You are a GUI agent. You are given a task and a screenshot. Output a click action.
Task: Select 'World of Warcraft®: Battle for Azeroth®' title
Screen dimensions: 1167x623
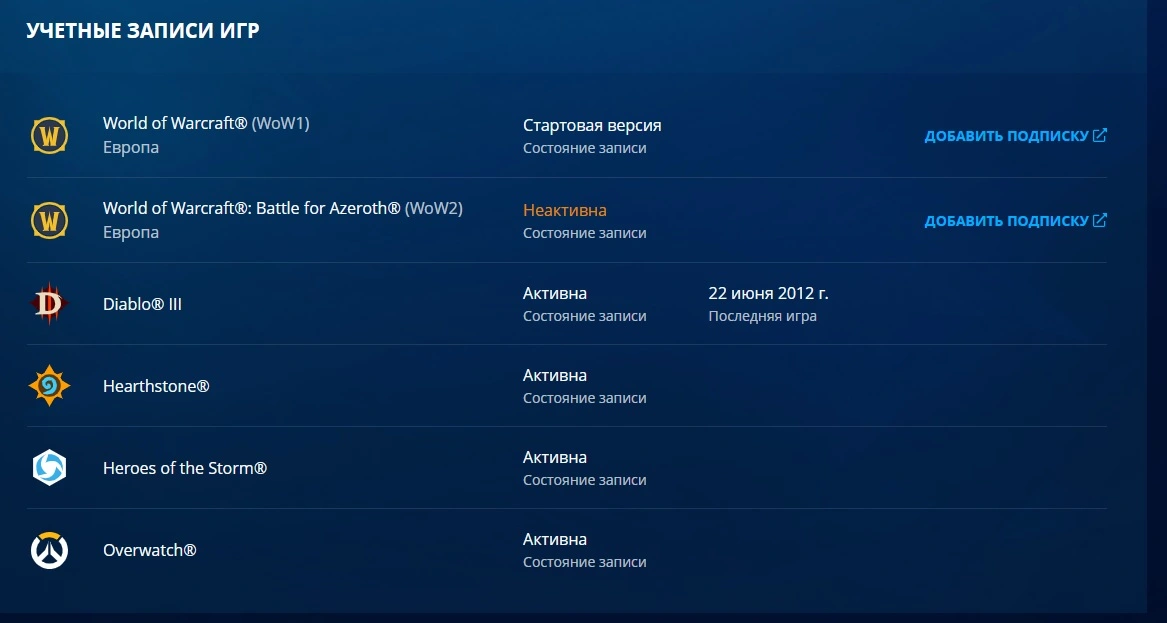[x=252, y=208]
